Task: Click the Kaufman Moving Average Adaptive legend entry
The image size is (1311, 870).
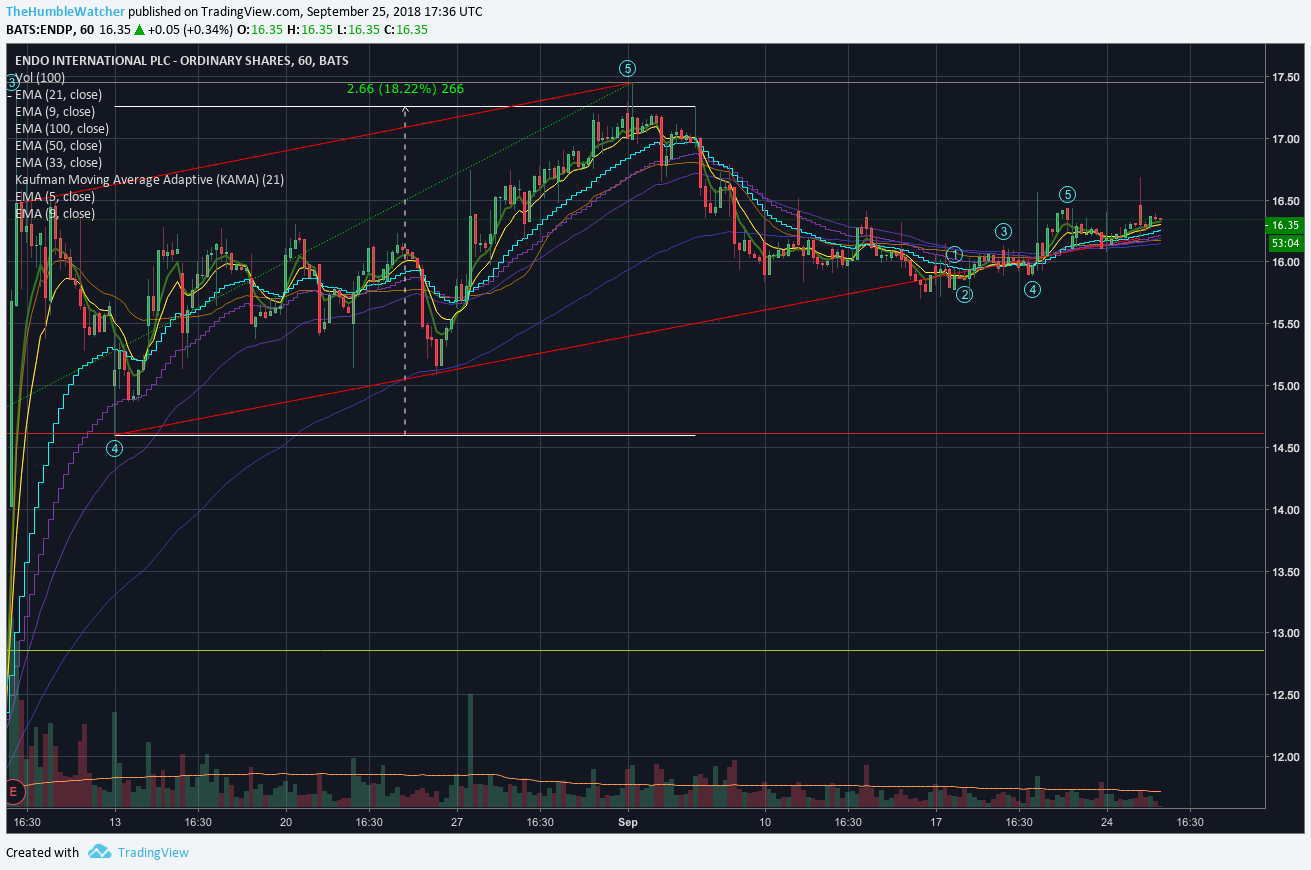Action: (150, 179)
